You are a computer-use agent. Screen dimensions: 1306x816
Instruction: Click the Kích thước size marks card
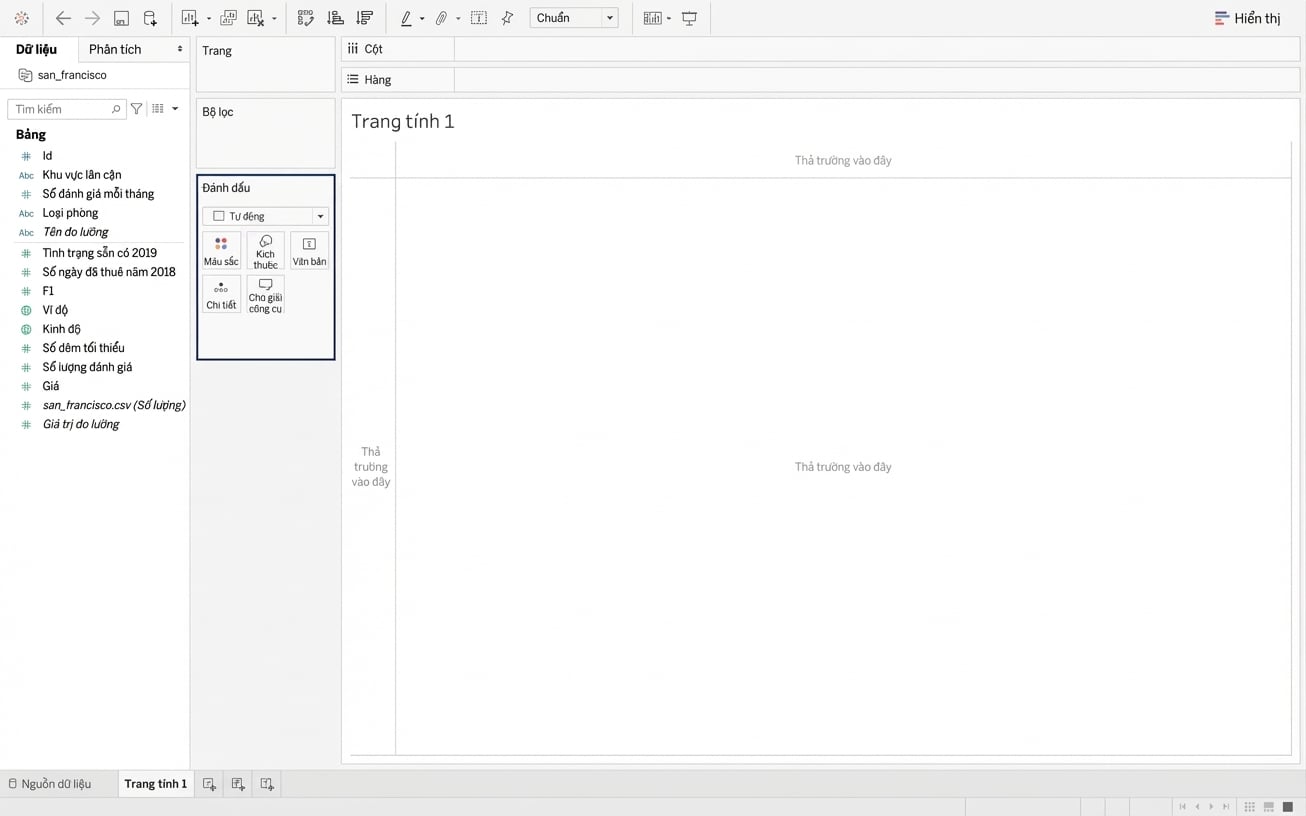[265, 251]
